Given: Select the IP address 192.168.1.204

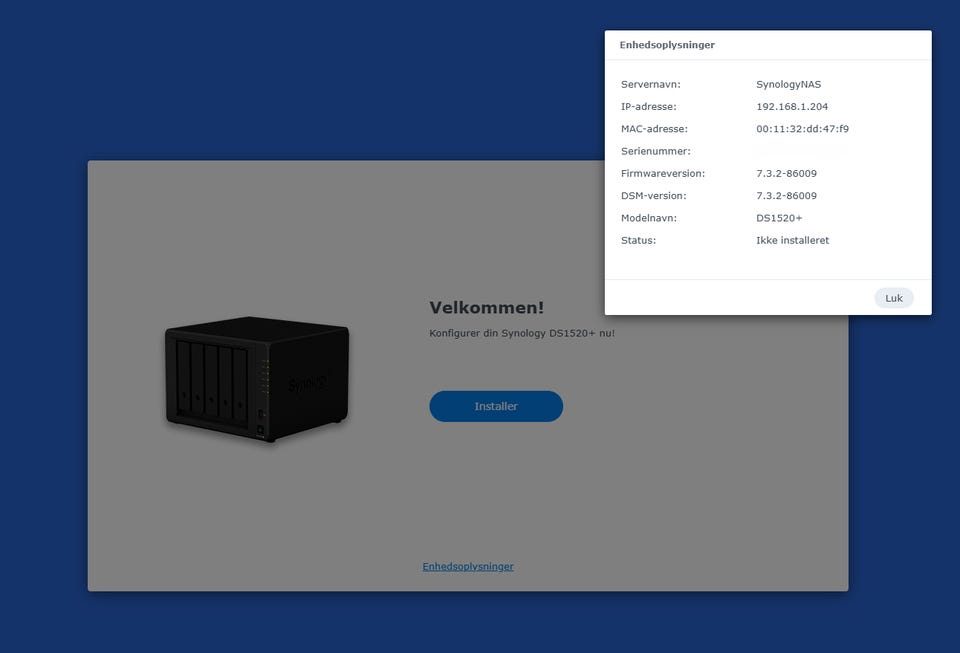Looking at the screenshot, I should [792, 106].
